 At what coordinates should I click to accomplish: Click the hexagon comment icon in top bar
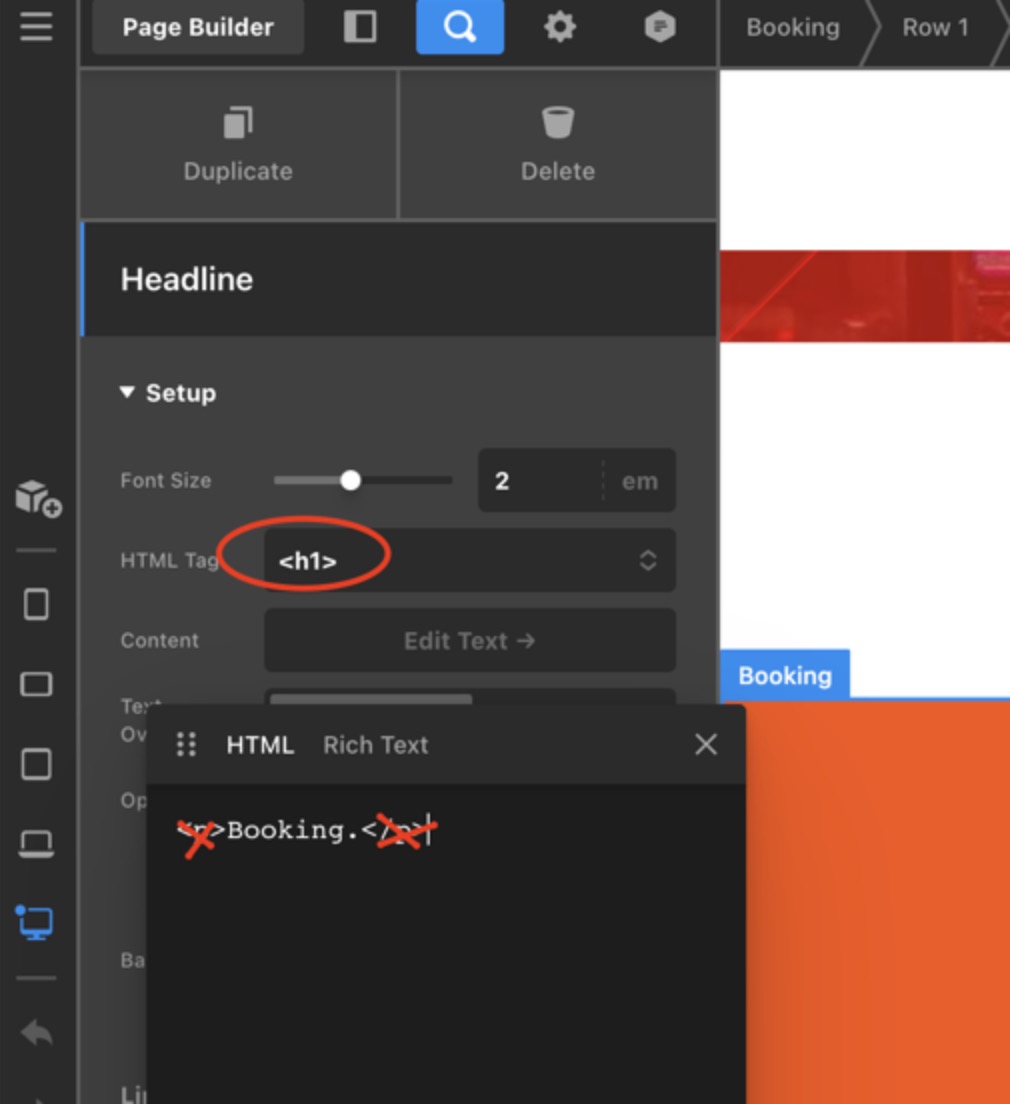[659, 27]
